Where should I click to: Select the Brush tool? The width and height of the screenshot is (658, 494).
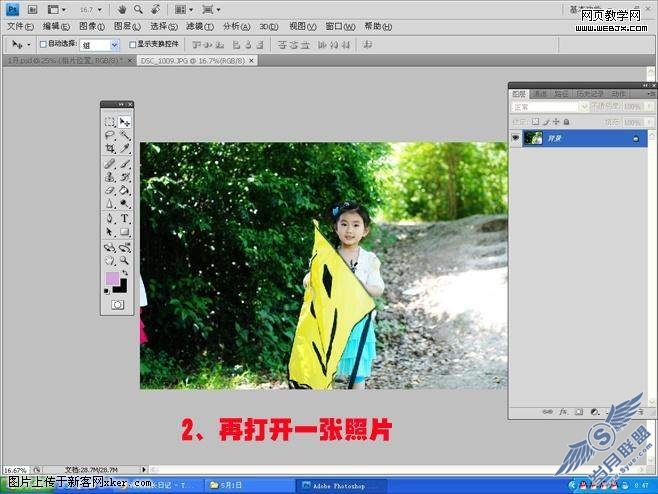tap(125, 164)
